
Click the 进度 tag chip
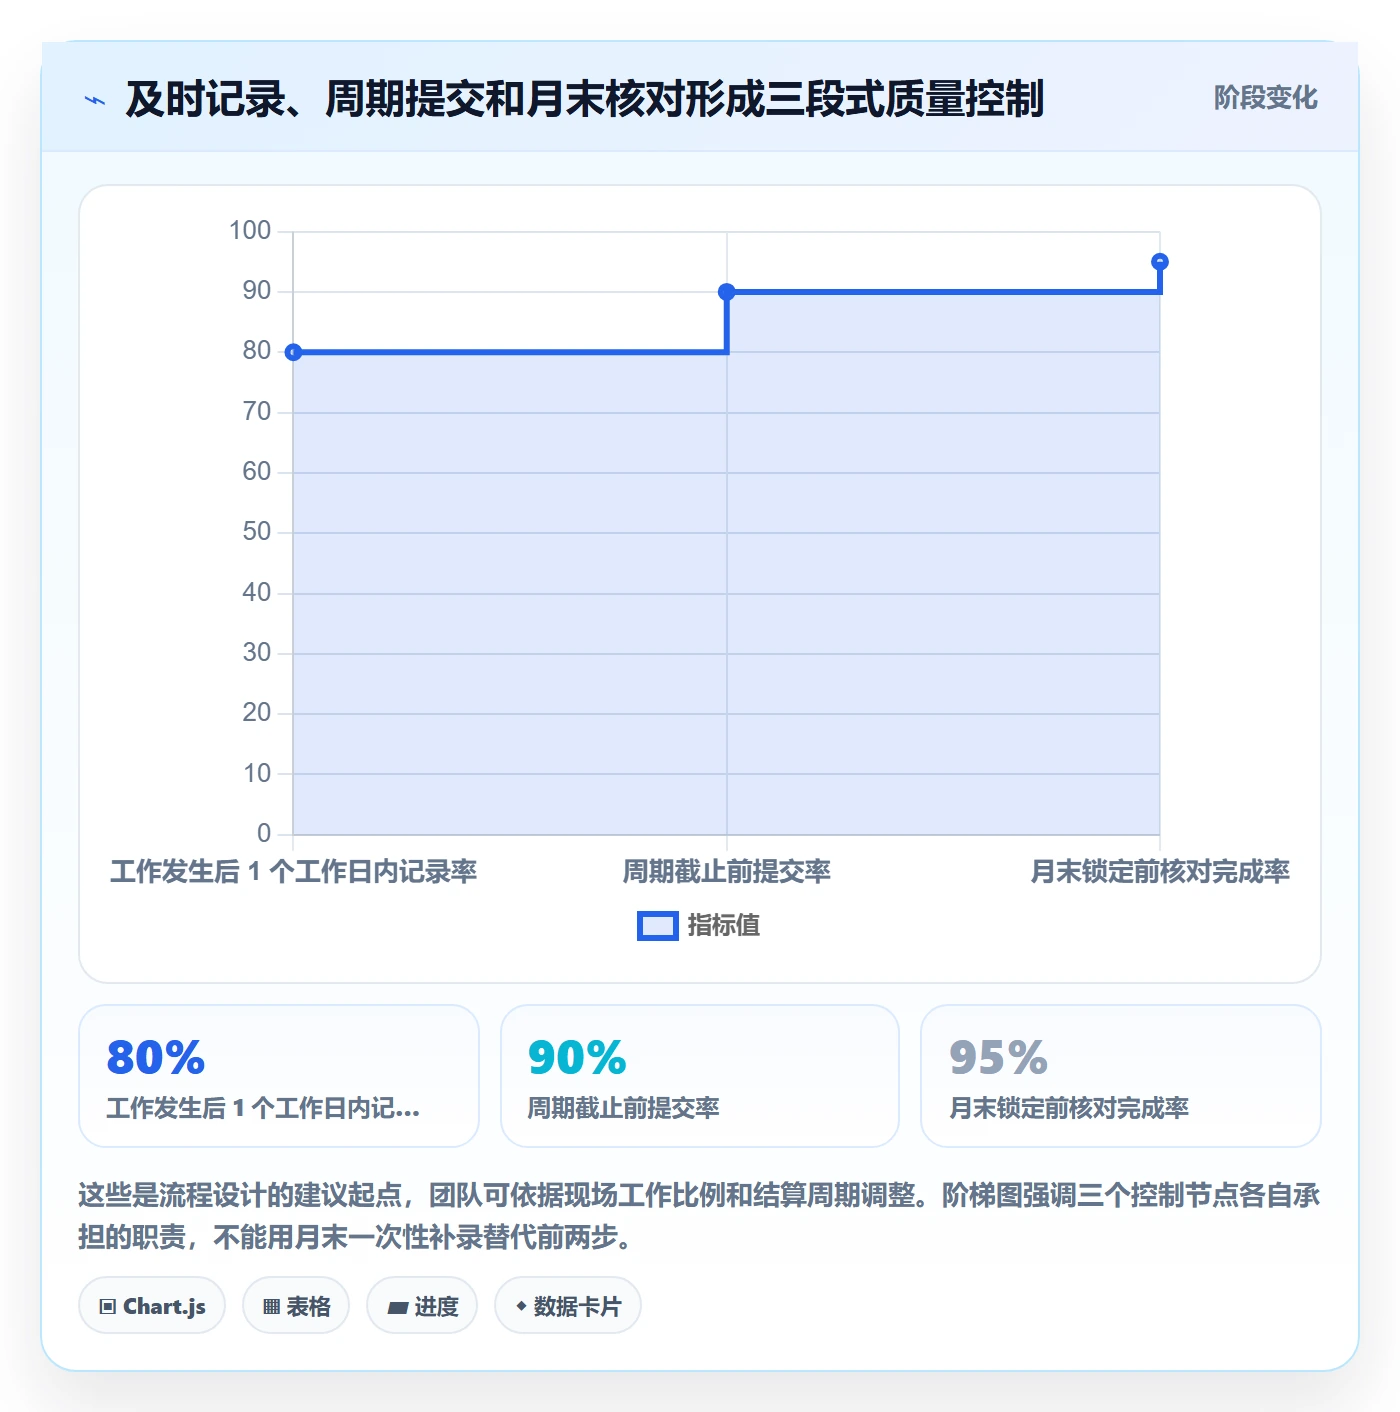pyautogui.click(x=422, y=1306)
